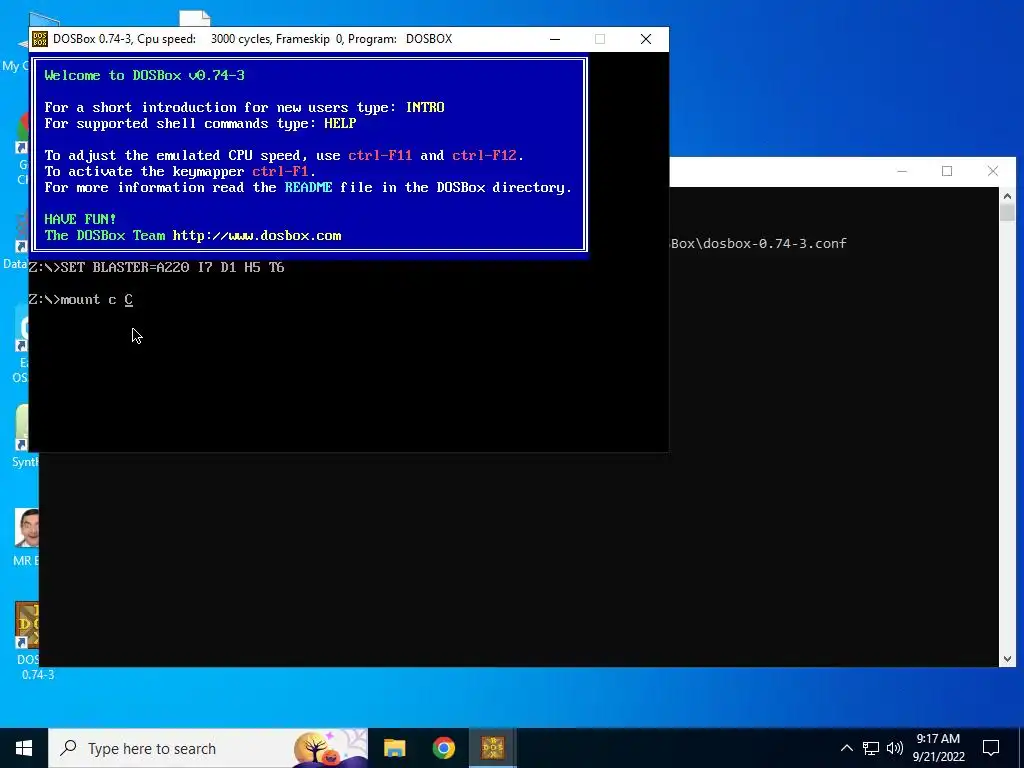Click the console scrollbar up arrow
This screenshot has width=1024, height=768.
point(1006,195)
